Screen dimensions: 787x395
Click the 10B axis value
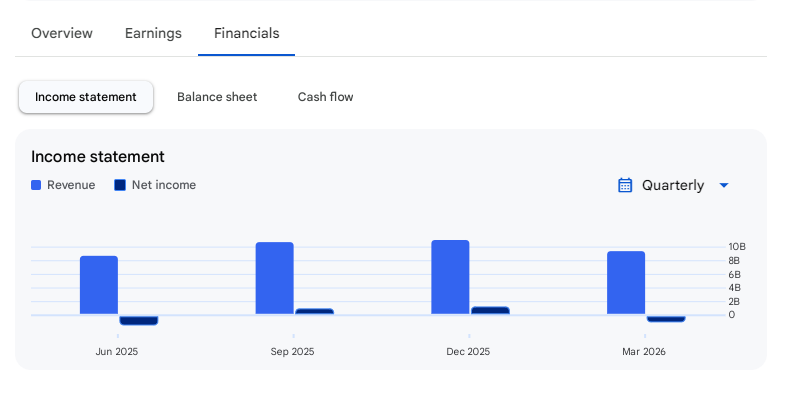(737, 246)
